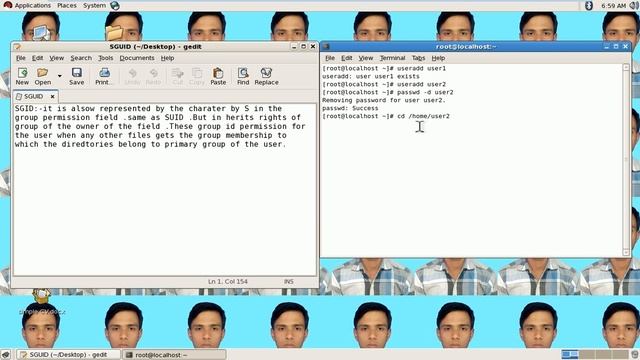Screen dimensions: 640x360
Task: Open the folder desktop icon
Action: point(114,33)
